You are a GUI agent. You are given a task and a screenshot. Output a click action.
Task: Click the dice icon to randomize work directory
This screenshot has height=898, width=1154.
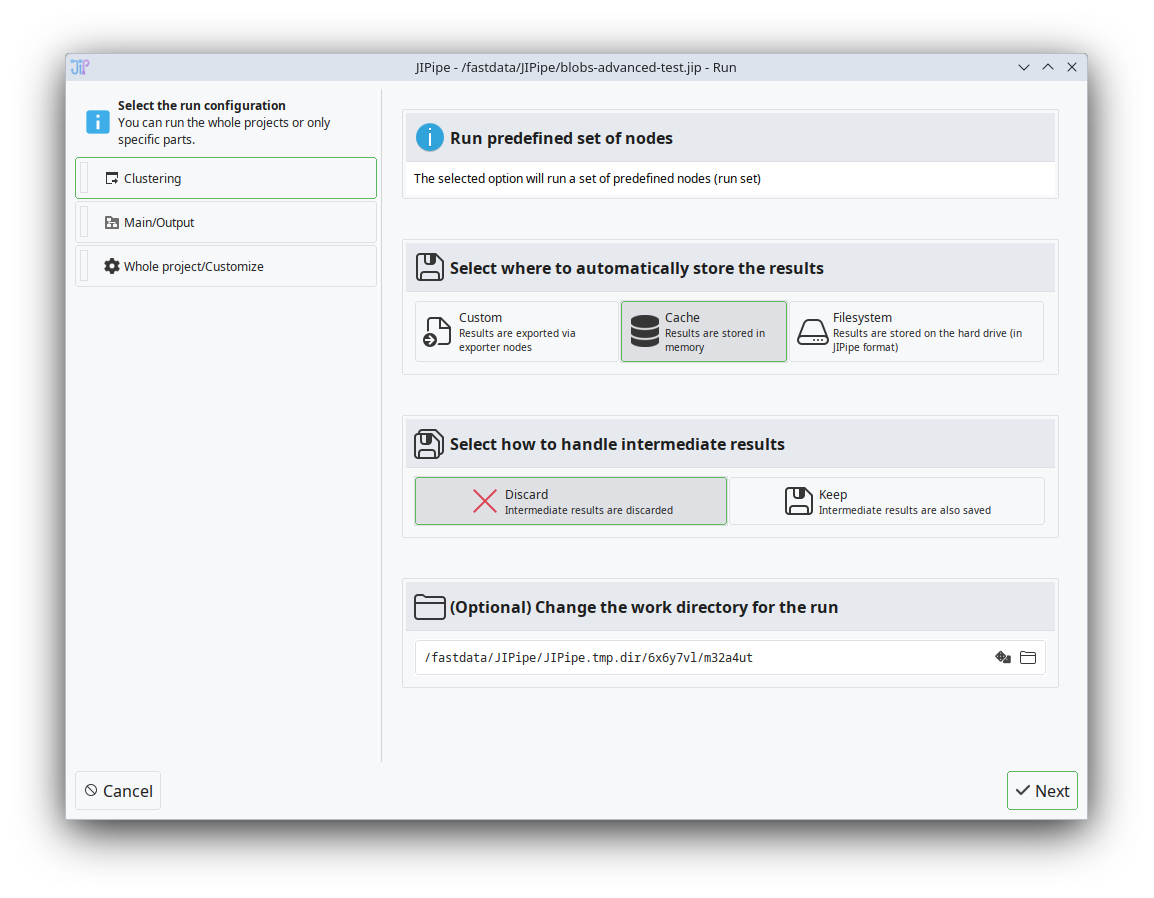coord(1003,657)
